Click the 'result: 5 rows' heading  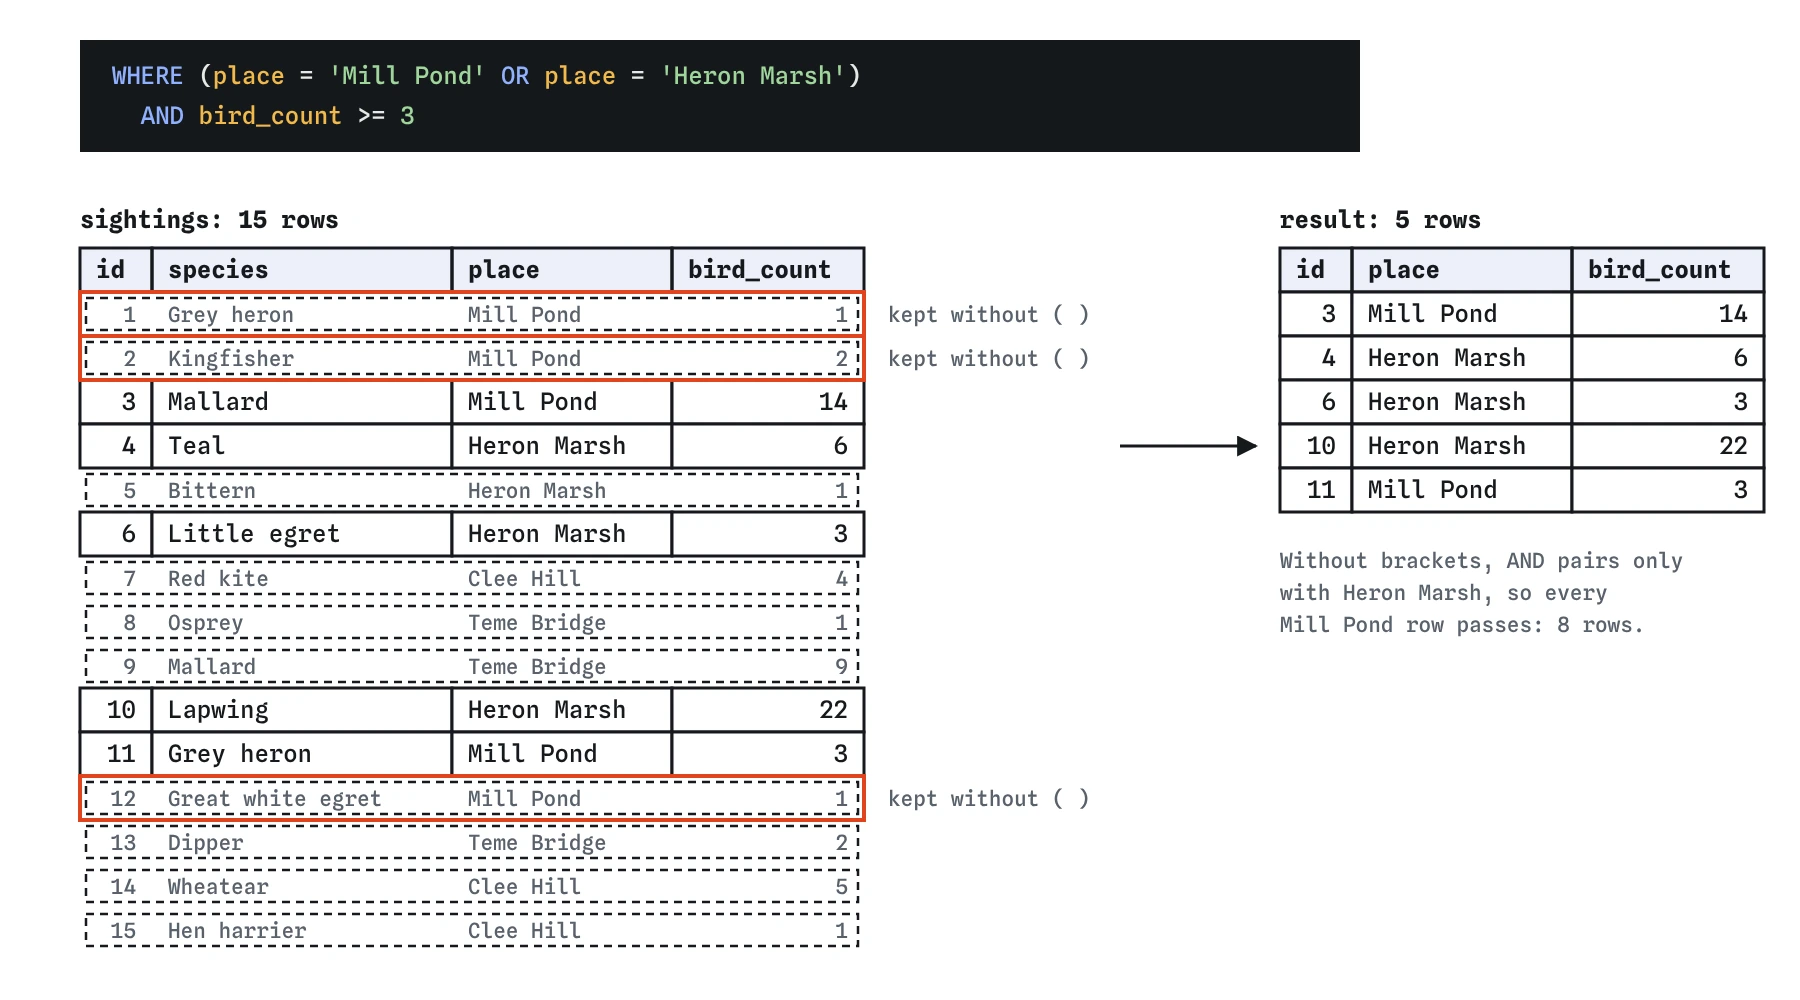click(1380, 220)
